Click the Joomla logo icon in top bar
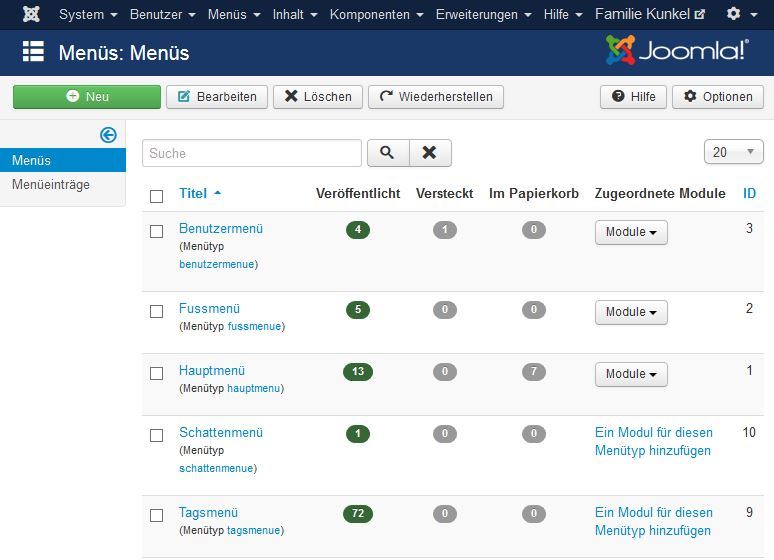Screen dimensions: 774x560 coord(31,14)
